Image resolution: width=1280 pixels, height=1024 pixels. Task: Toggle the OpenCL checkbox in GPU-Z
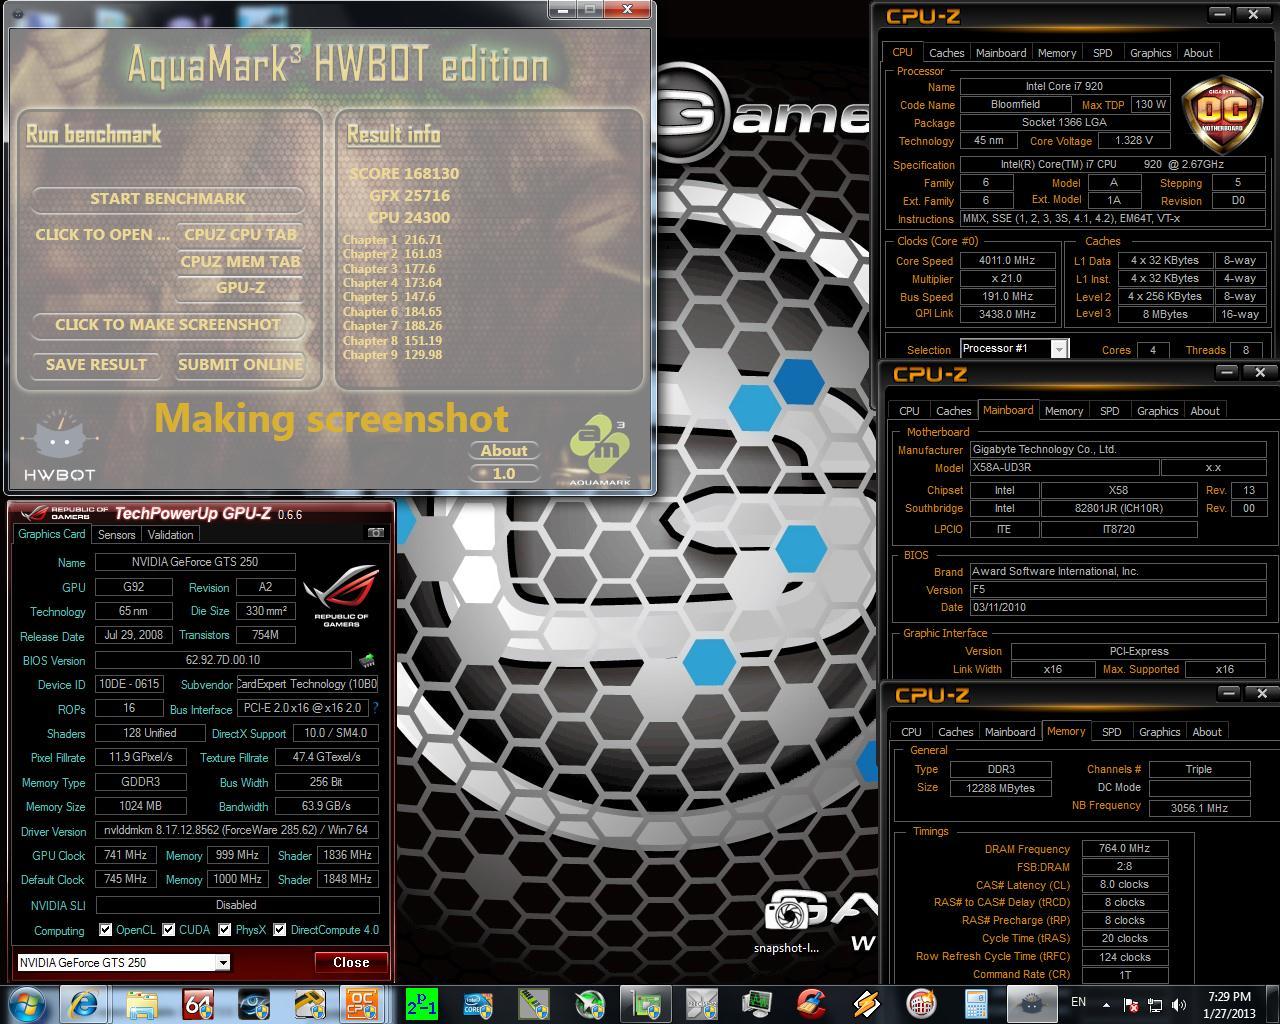click(105, 930)
